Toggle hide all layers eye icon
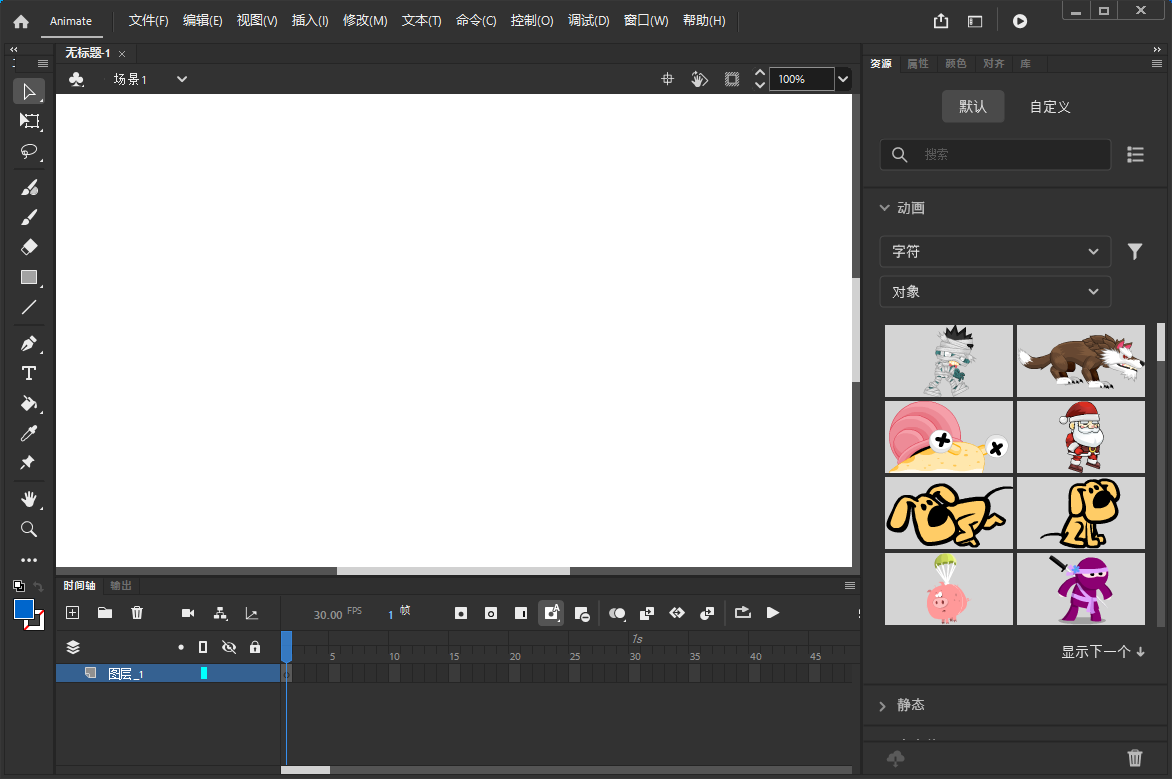The height and width of the screenshot is (779, 1172). click(x=228, y=647)
